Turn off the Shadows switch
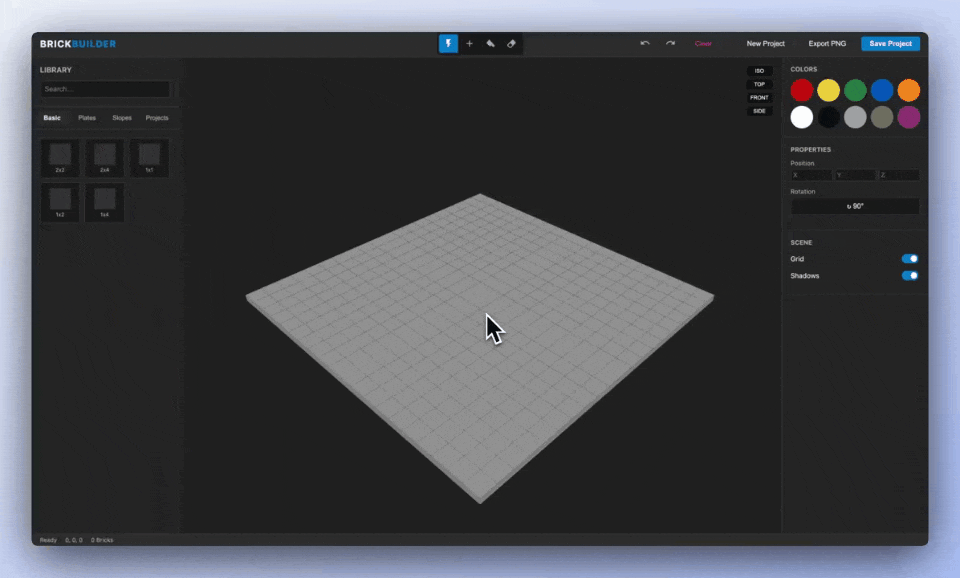This screenshot has height=578, width=960. 909,276
